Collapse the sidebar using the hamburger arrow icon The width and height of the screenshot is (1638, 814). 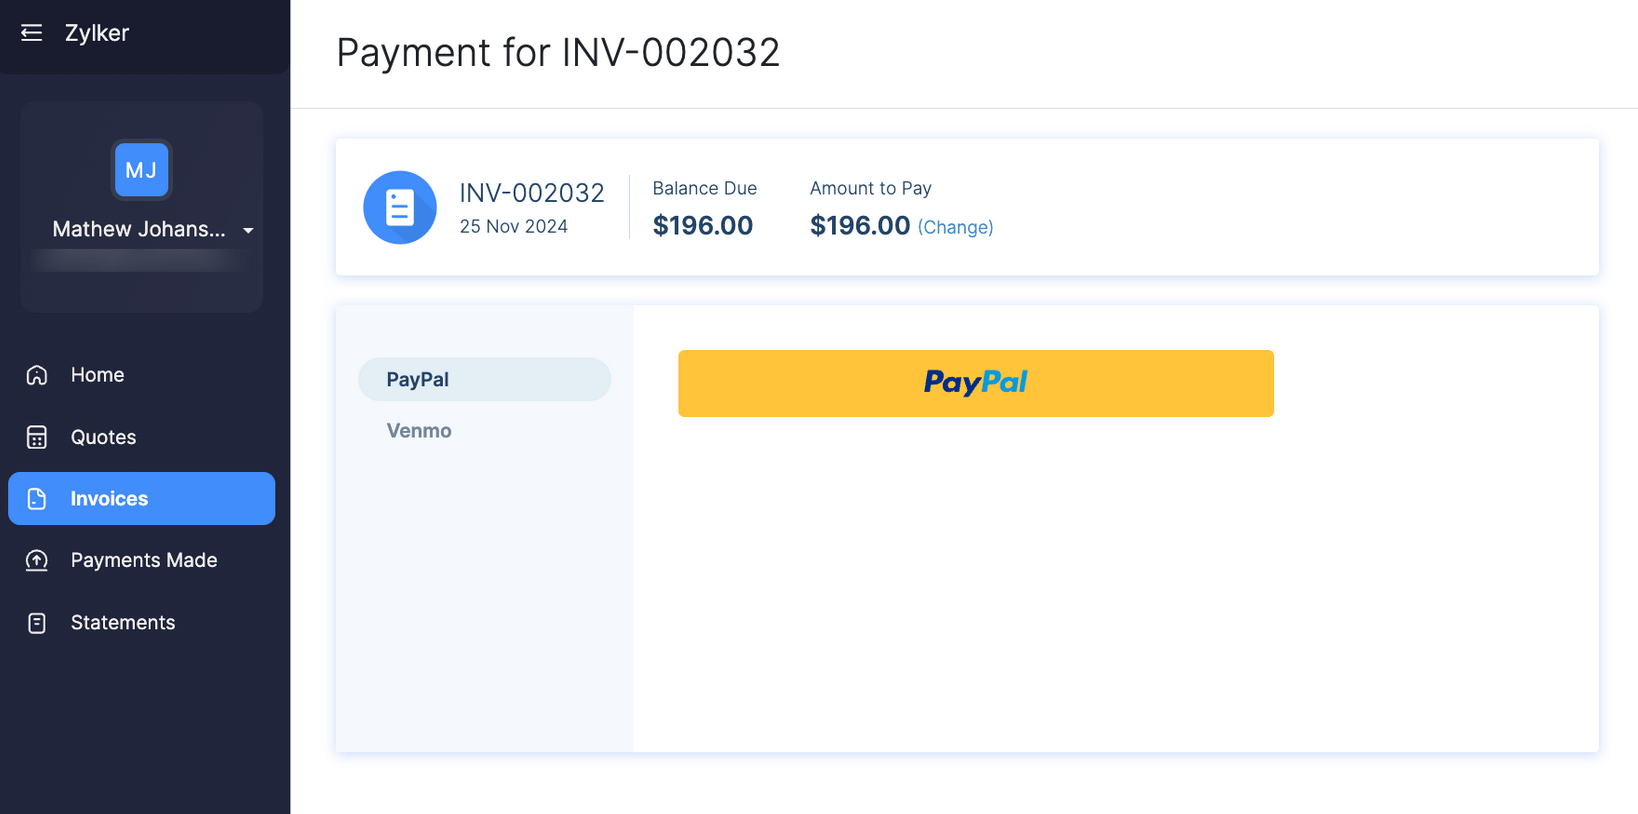tap(31, 32)
